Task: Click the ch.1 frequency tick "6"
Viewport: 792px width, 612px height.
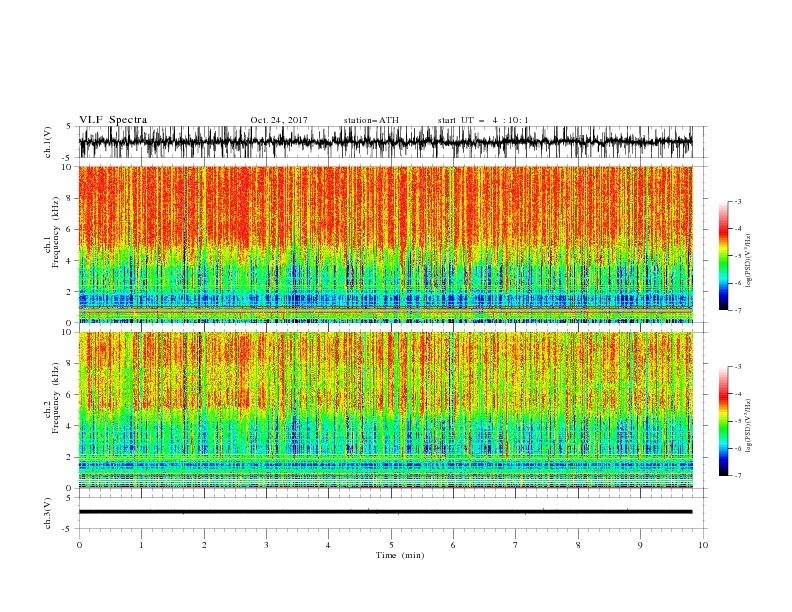Action: click(x=69, y=229)
